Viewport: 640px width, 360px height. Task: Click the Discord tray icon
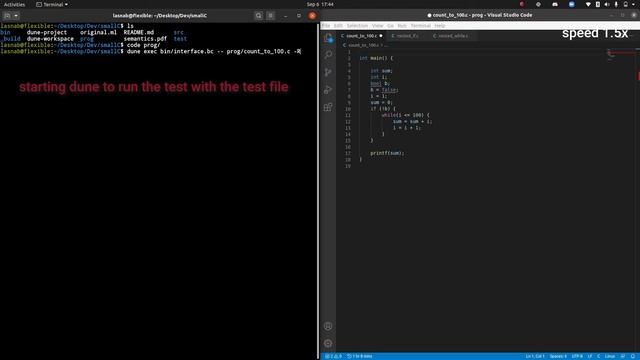pyautogui.click(x=555, y=4)
